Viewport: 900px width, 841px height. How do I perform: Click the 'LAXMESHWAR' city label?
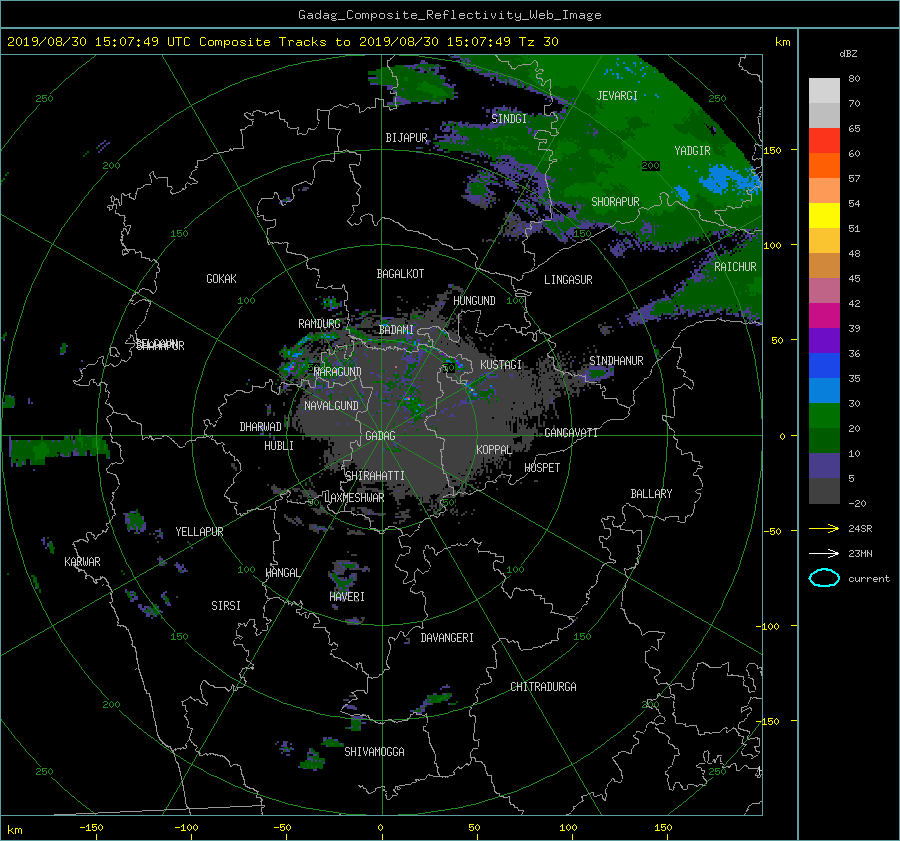(x=354, y=498)
